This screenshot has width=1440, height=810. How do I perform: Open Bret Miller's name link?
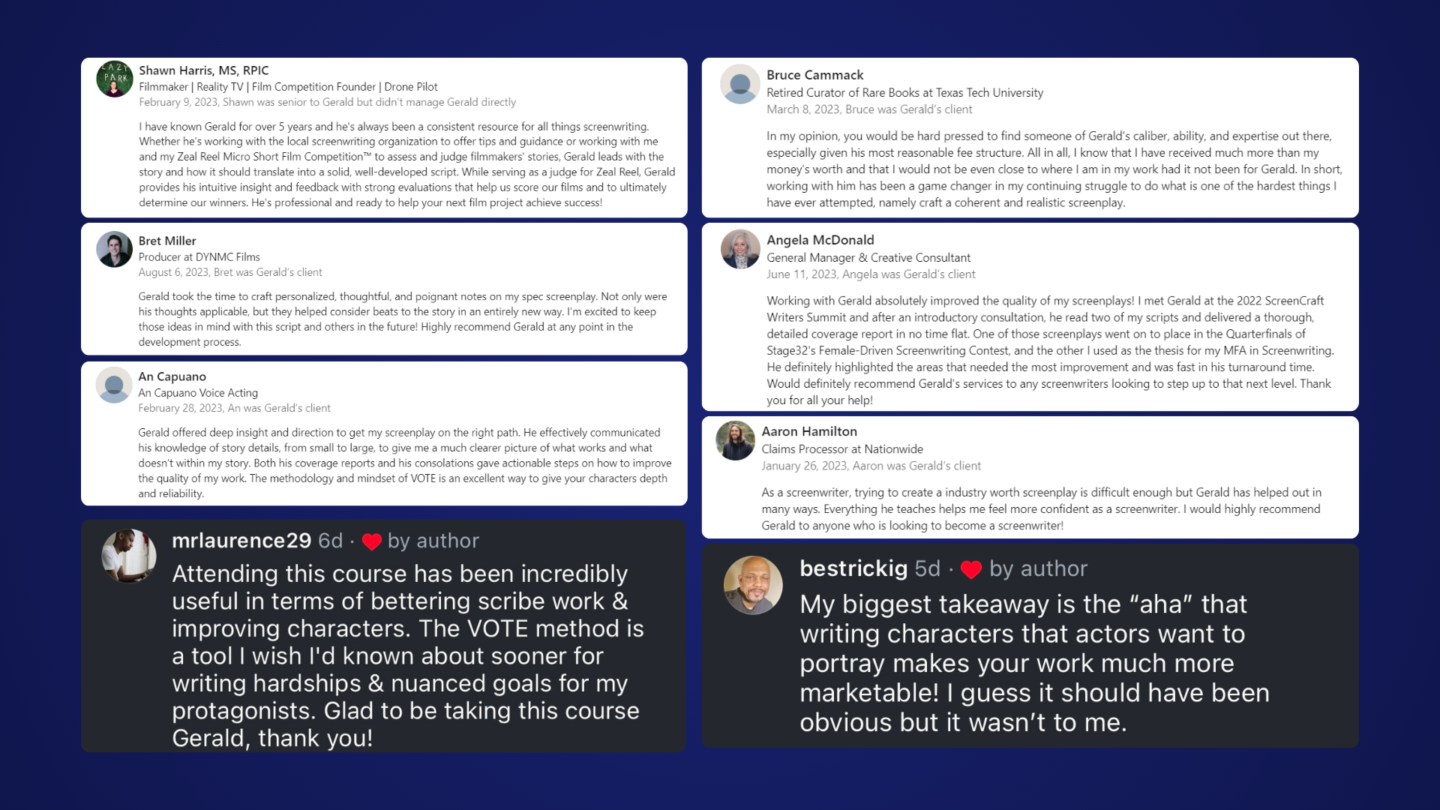click(167, 241)
